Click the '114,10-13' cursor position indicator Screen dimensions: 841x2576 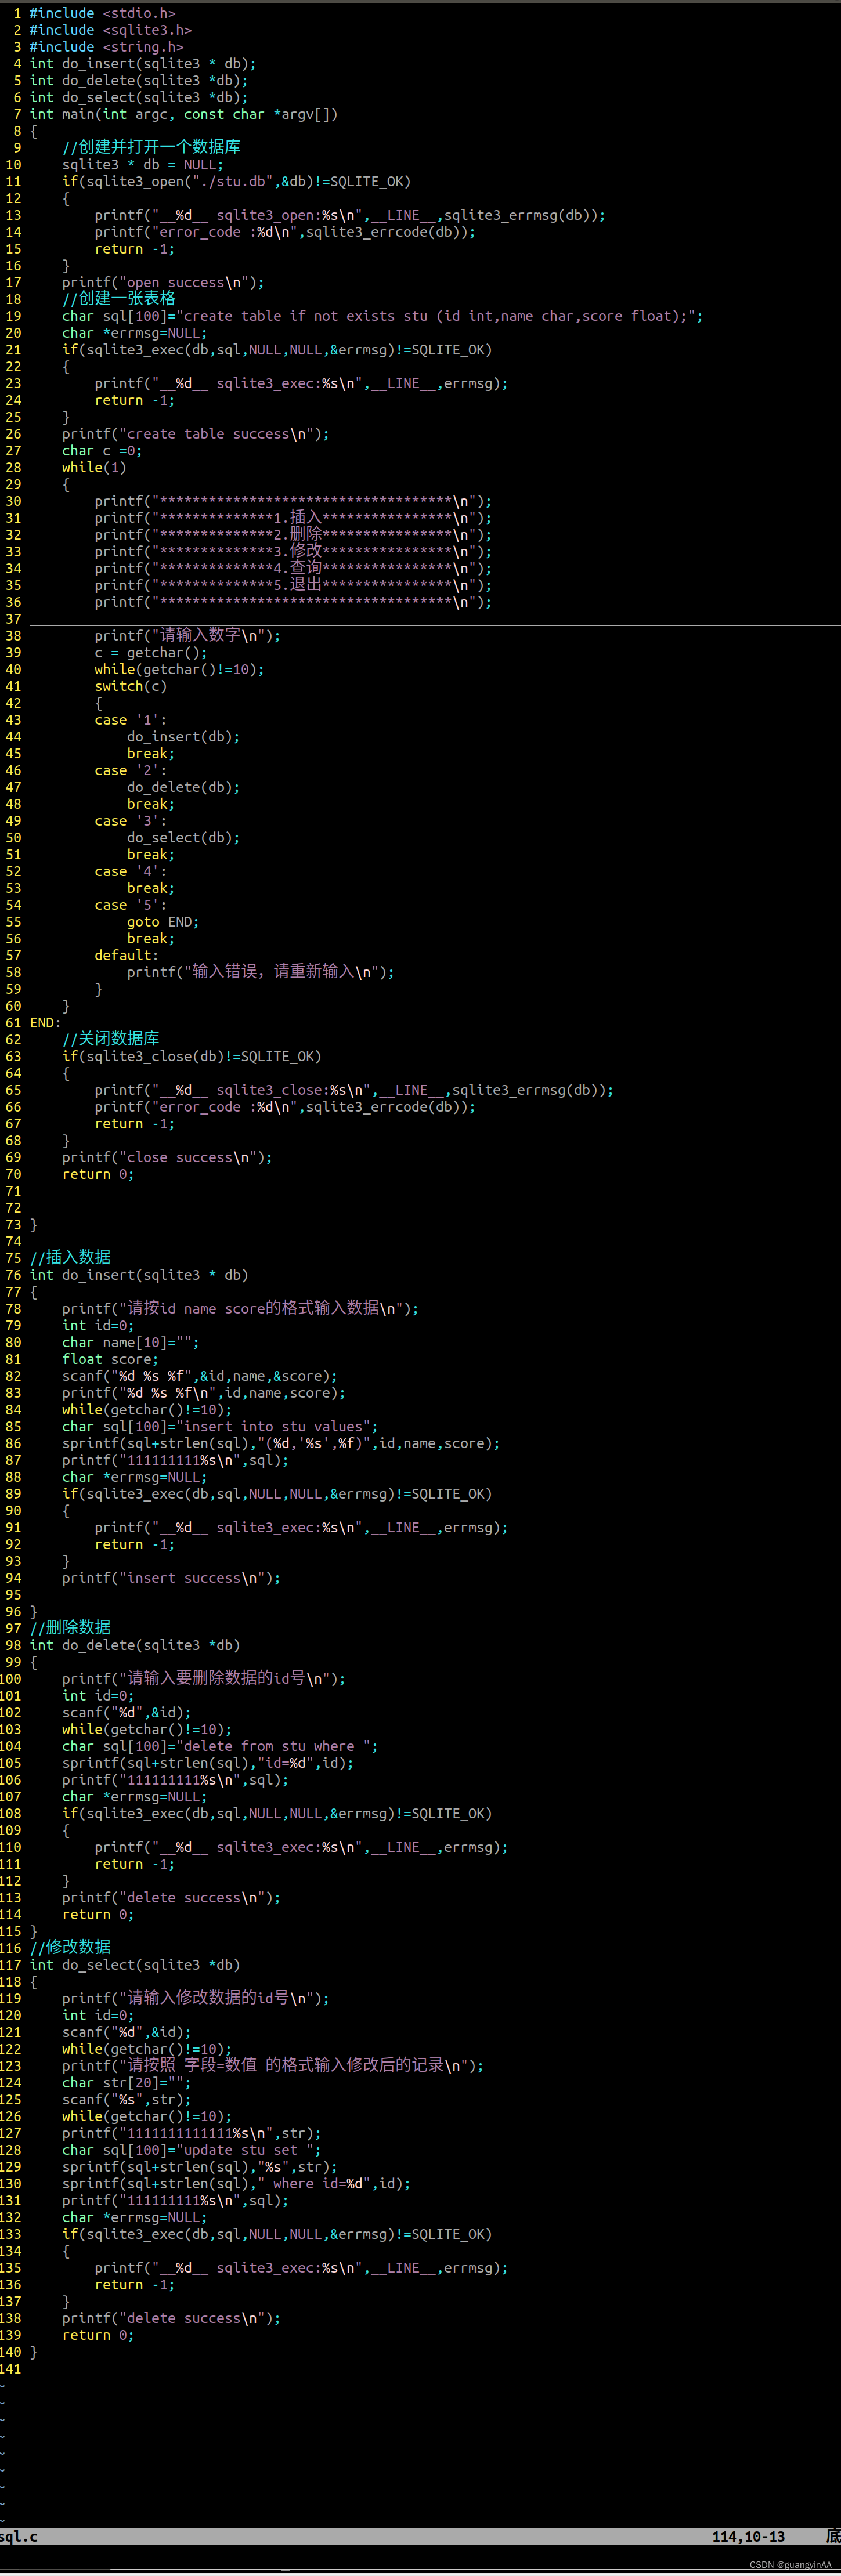pyautogui.click(x=748, y=2537)
